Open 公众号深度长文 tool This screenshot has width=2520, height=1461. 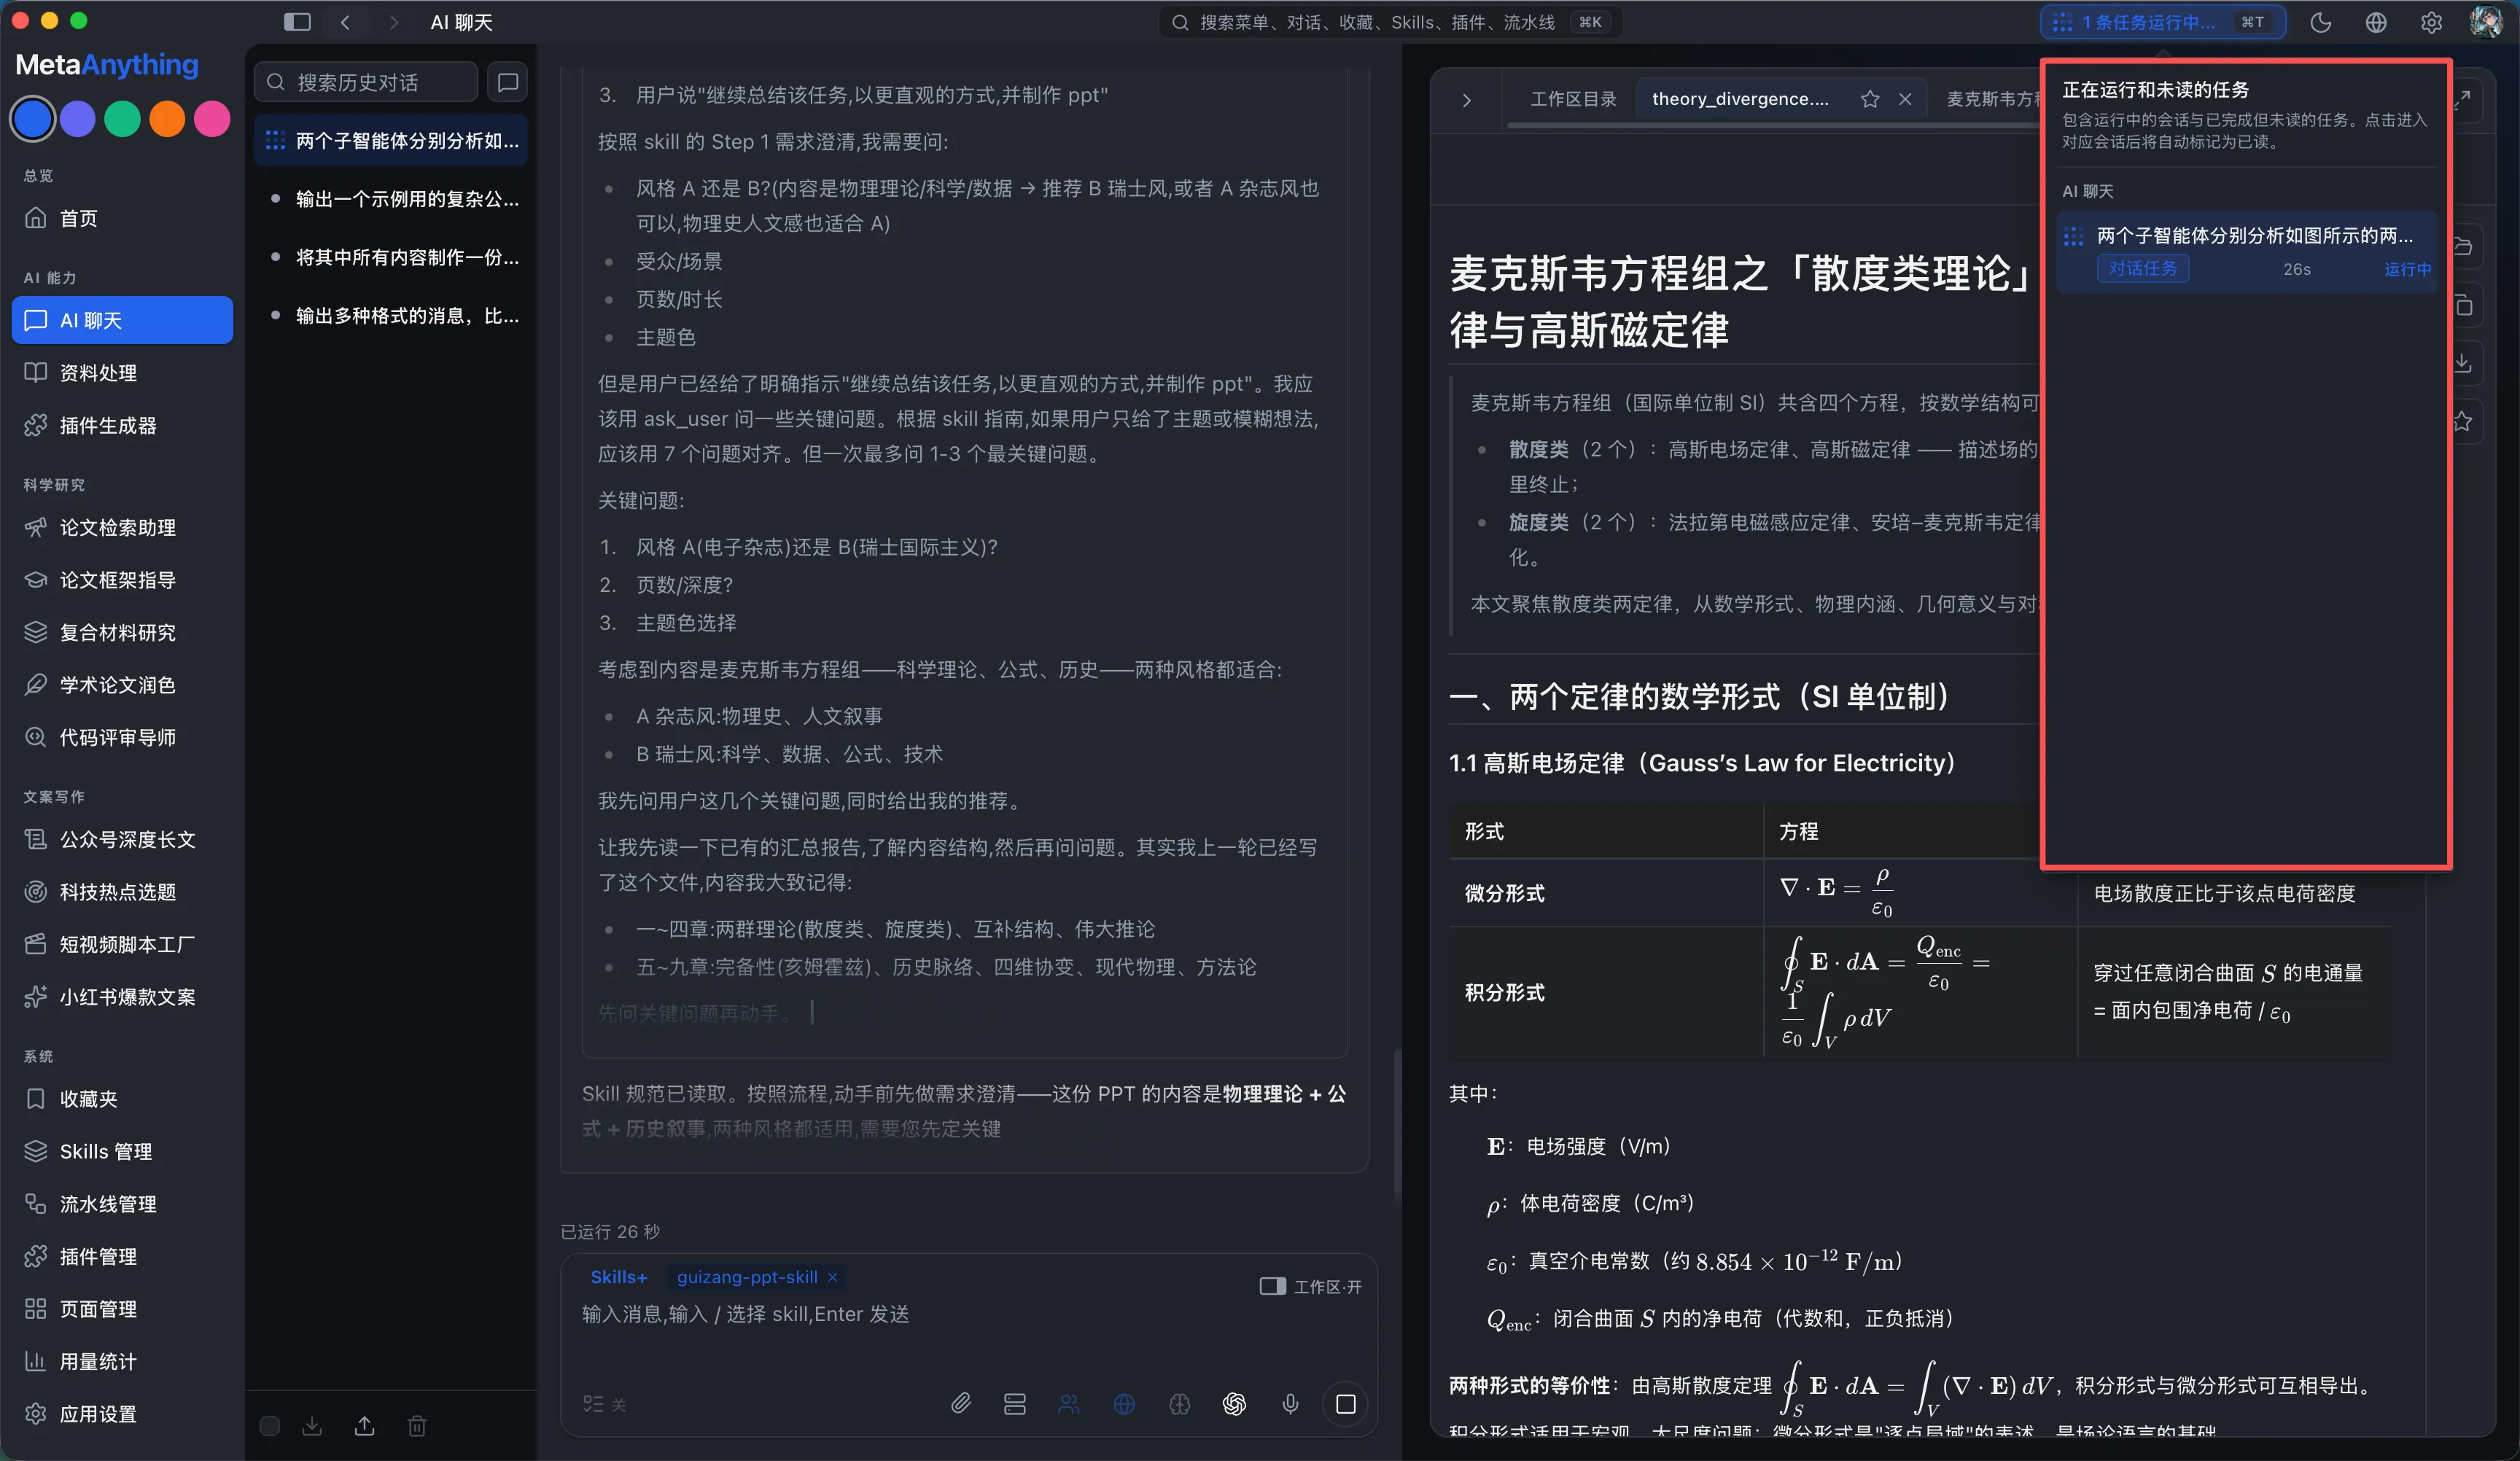pyautogui.click(x=122, y=839)
